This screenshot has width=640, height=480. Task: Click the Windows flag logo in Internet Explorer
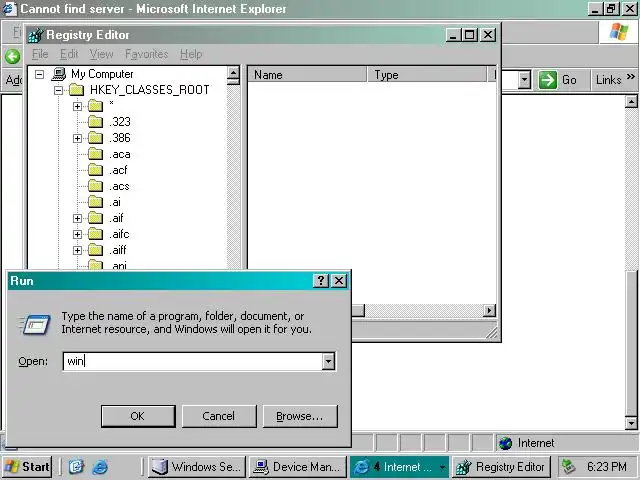click(x=619, y=32)
